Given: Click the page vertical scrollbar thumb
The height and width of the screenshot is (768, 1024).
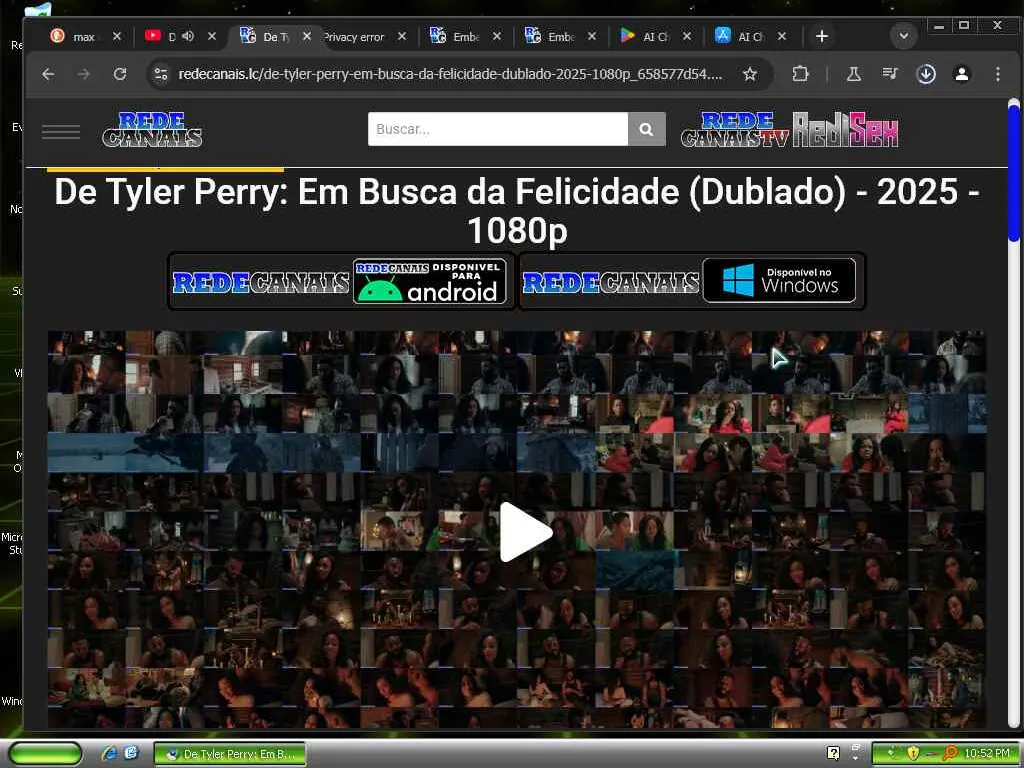Looking at the screenshot, I should 1014,173.
